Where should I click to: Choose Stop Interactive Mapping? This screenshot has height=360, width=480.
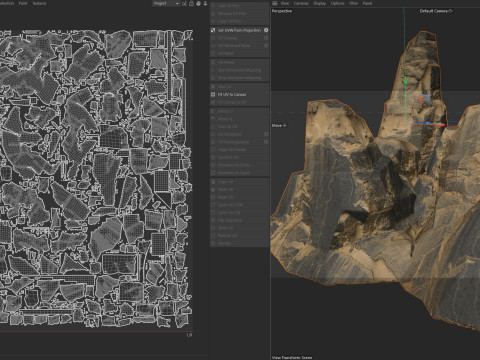click(x=239, y=78)
